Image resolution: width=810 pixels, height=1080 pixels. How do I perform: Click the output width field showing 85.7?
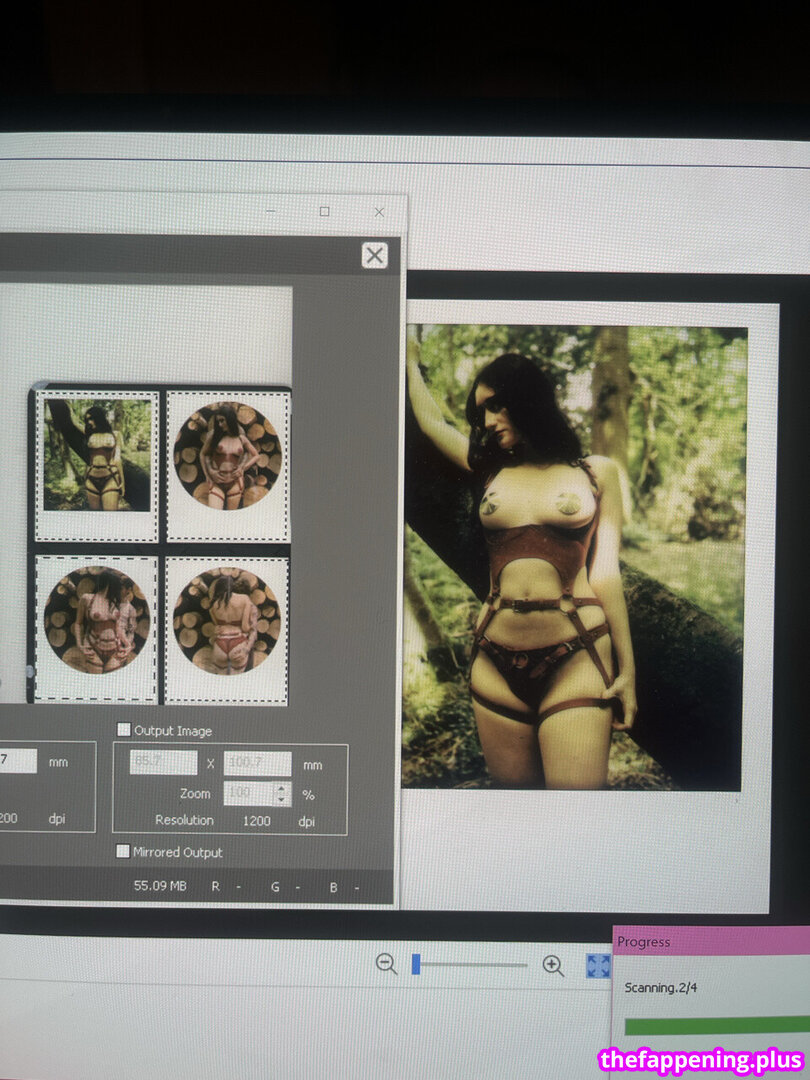164,764
